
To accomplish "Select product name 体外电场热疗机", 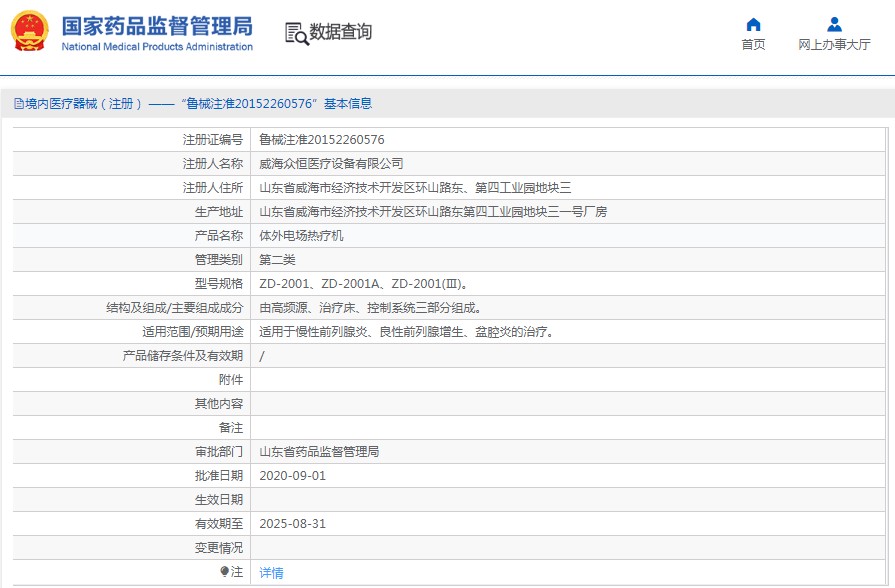I will [301, 236].
